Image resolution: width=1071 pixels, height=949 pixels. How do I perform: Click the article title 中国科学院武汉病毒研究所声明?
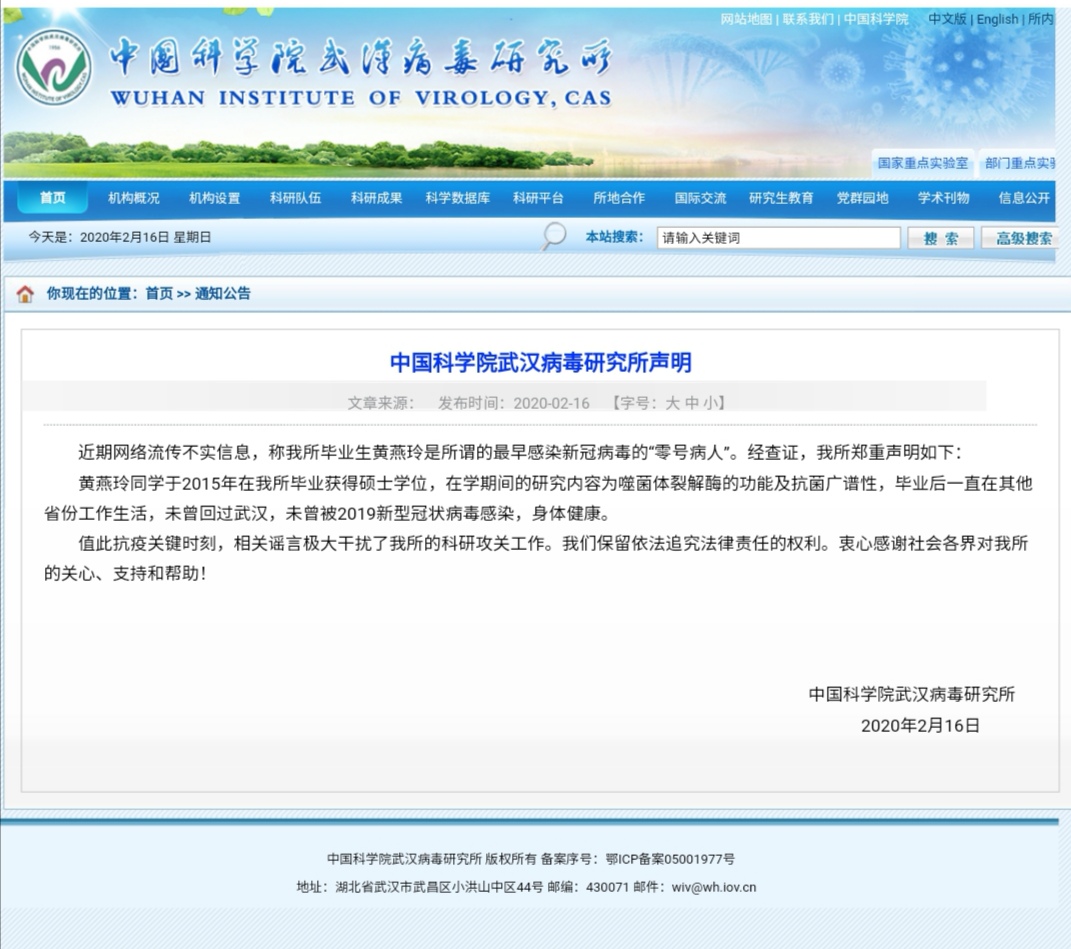pyautogui.click(x=540, y=362)
